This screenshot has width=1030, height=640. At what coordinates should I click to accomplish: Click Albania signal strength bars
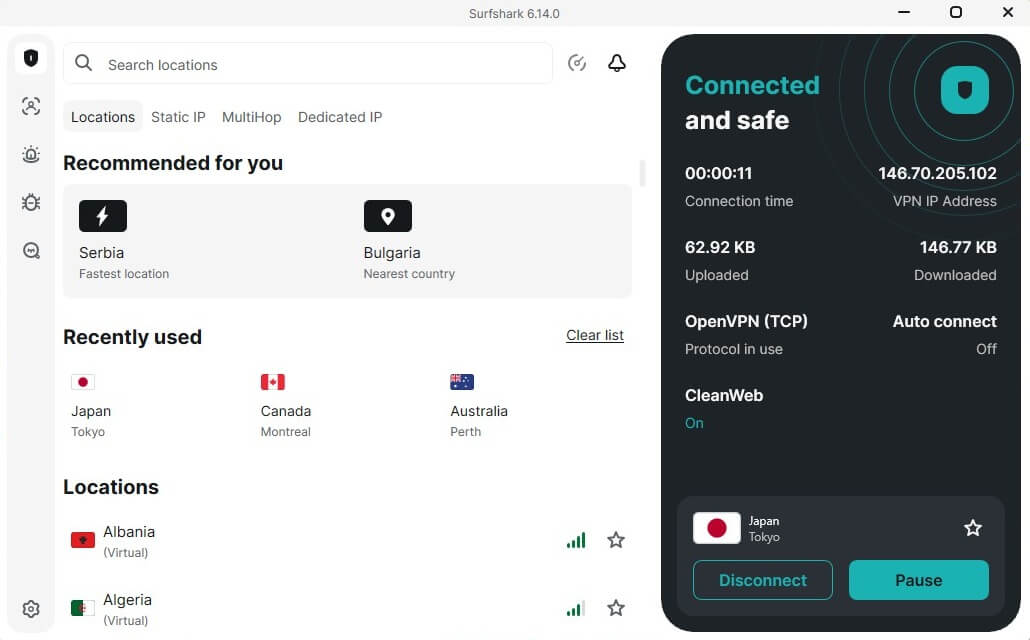click(x=576, y=540)
